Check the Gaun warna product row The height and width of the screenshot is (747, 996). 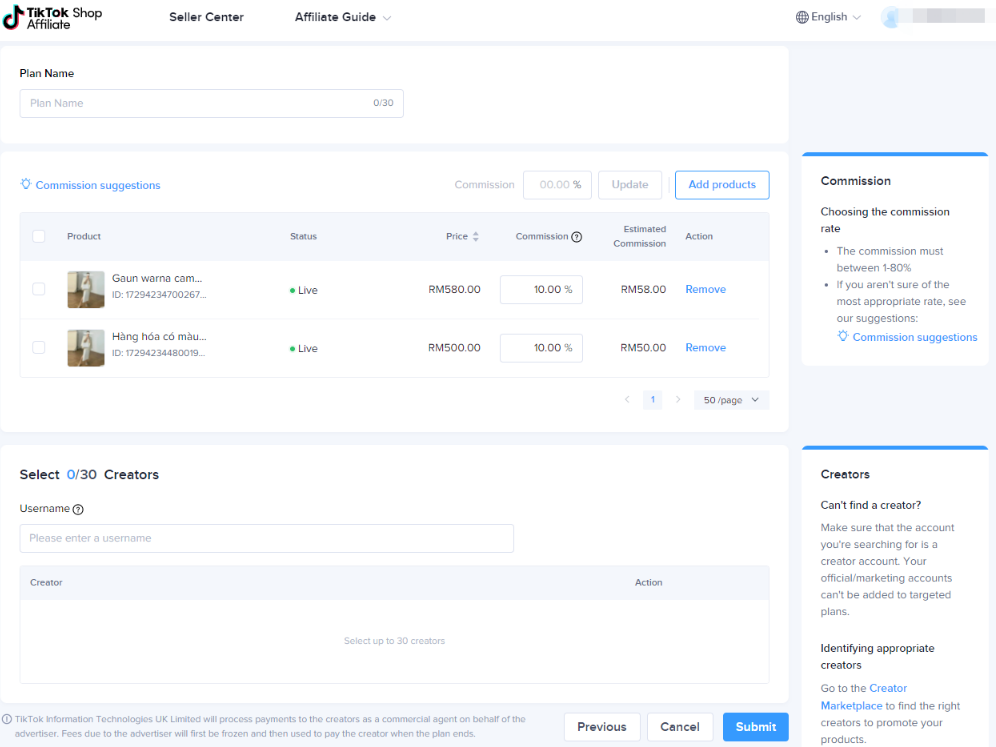pyautogui.click(x=39, y=289)
